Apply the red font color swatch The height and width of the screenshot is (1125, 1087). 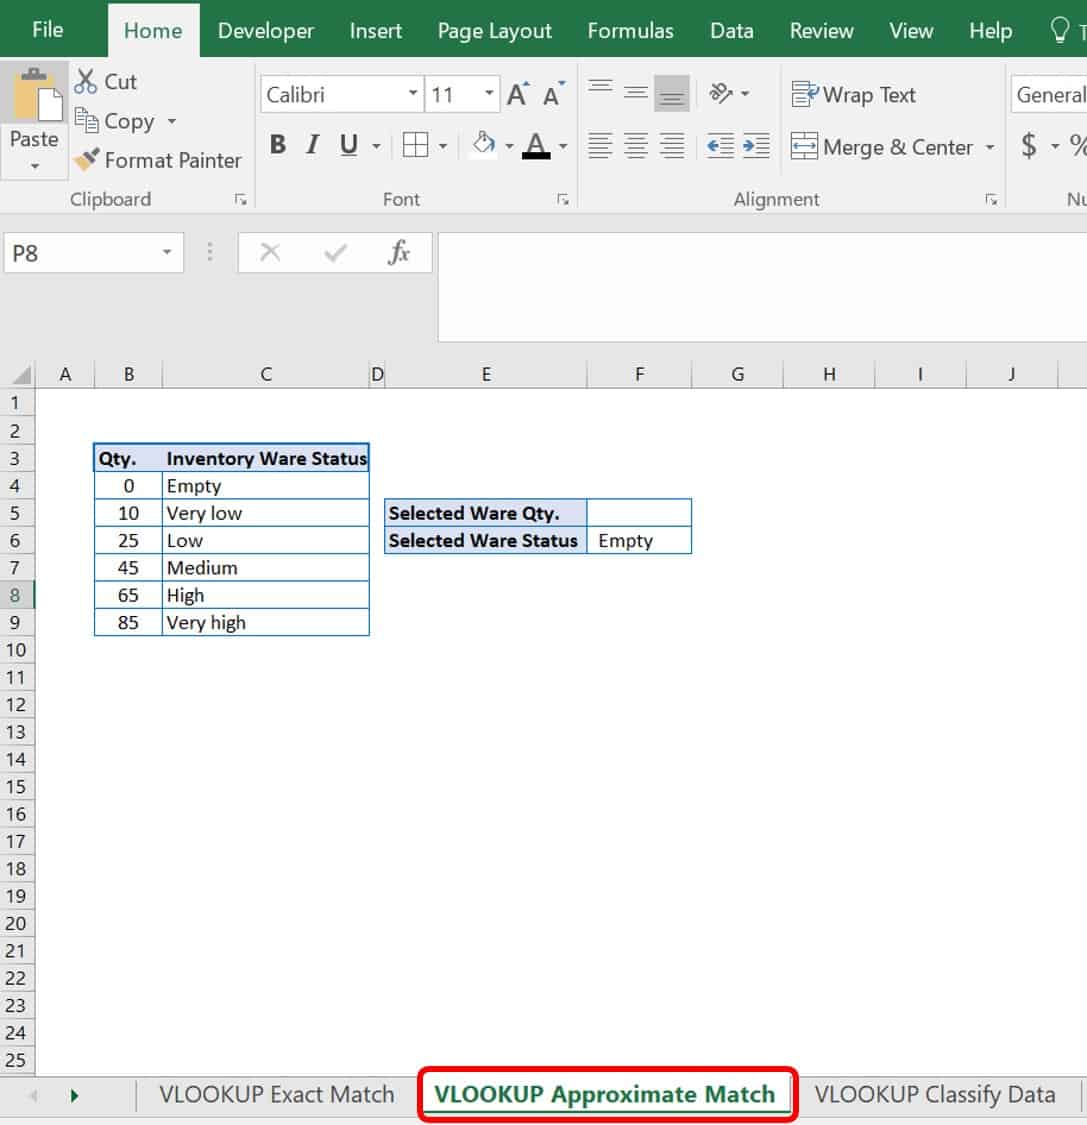point(537,146)
